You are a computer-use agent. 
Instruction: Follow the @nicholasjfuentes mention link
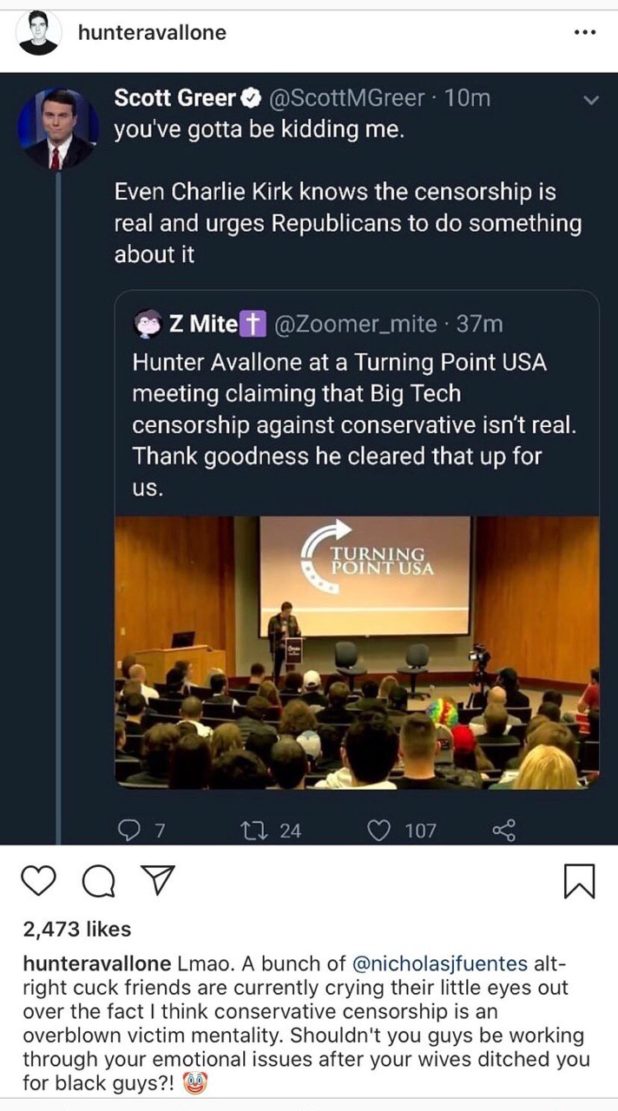(440, 963)
